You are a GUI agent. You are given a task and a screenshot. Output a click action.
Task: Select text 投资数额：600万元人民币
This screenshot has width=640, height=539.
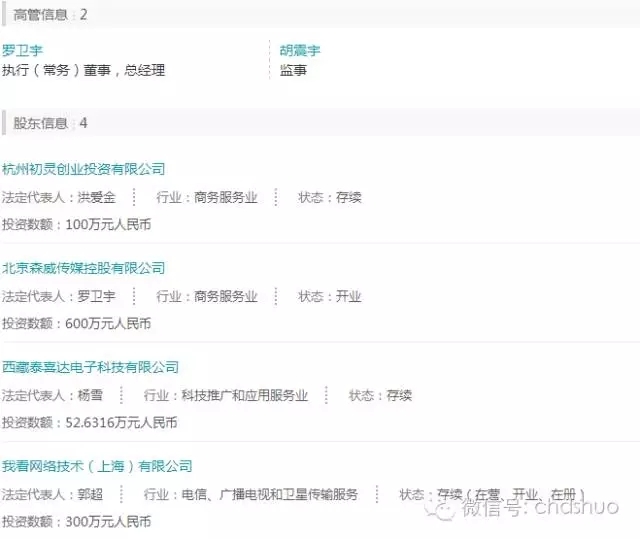77,324
